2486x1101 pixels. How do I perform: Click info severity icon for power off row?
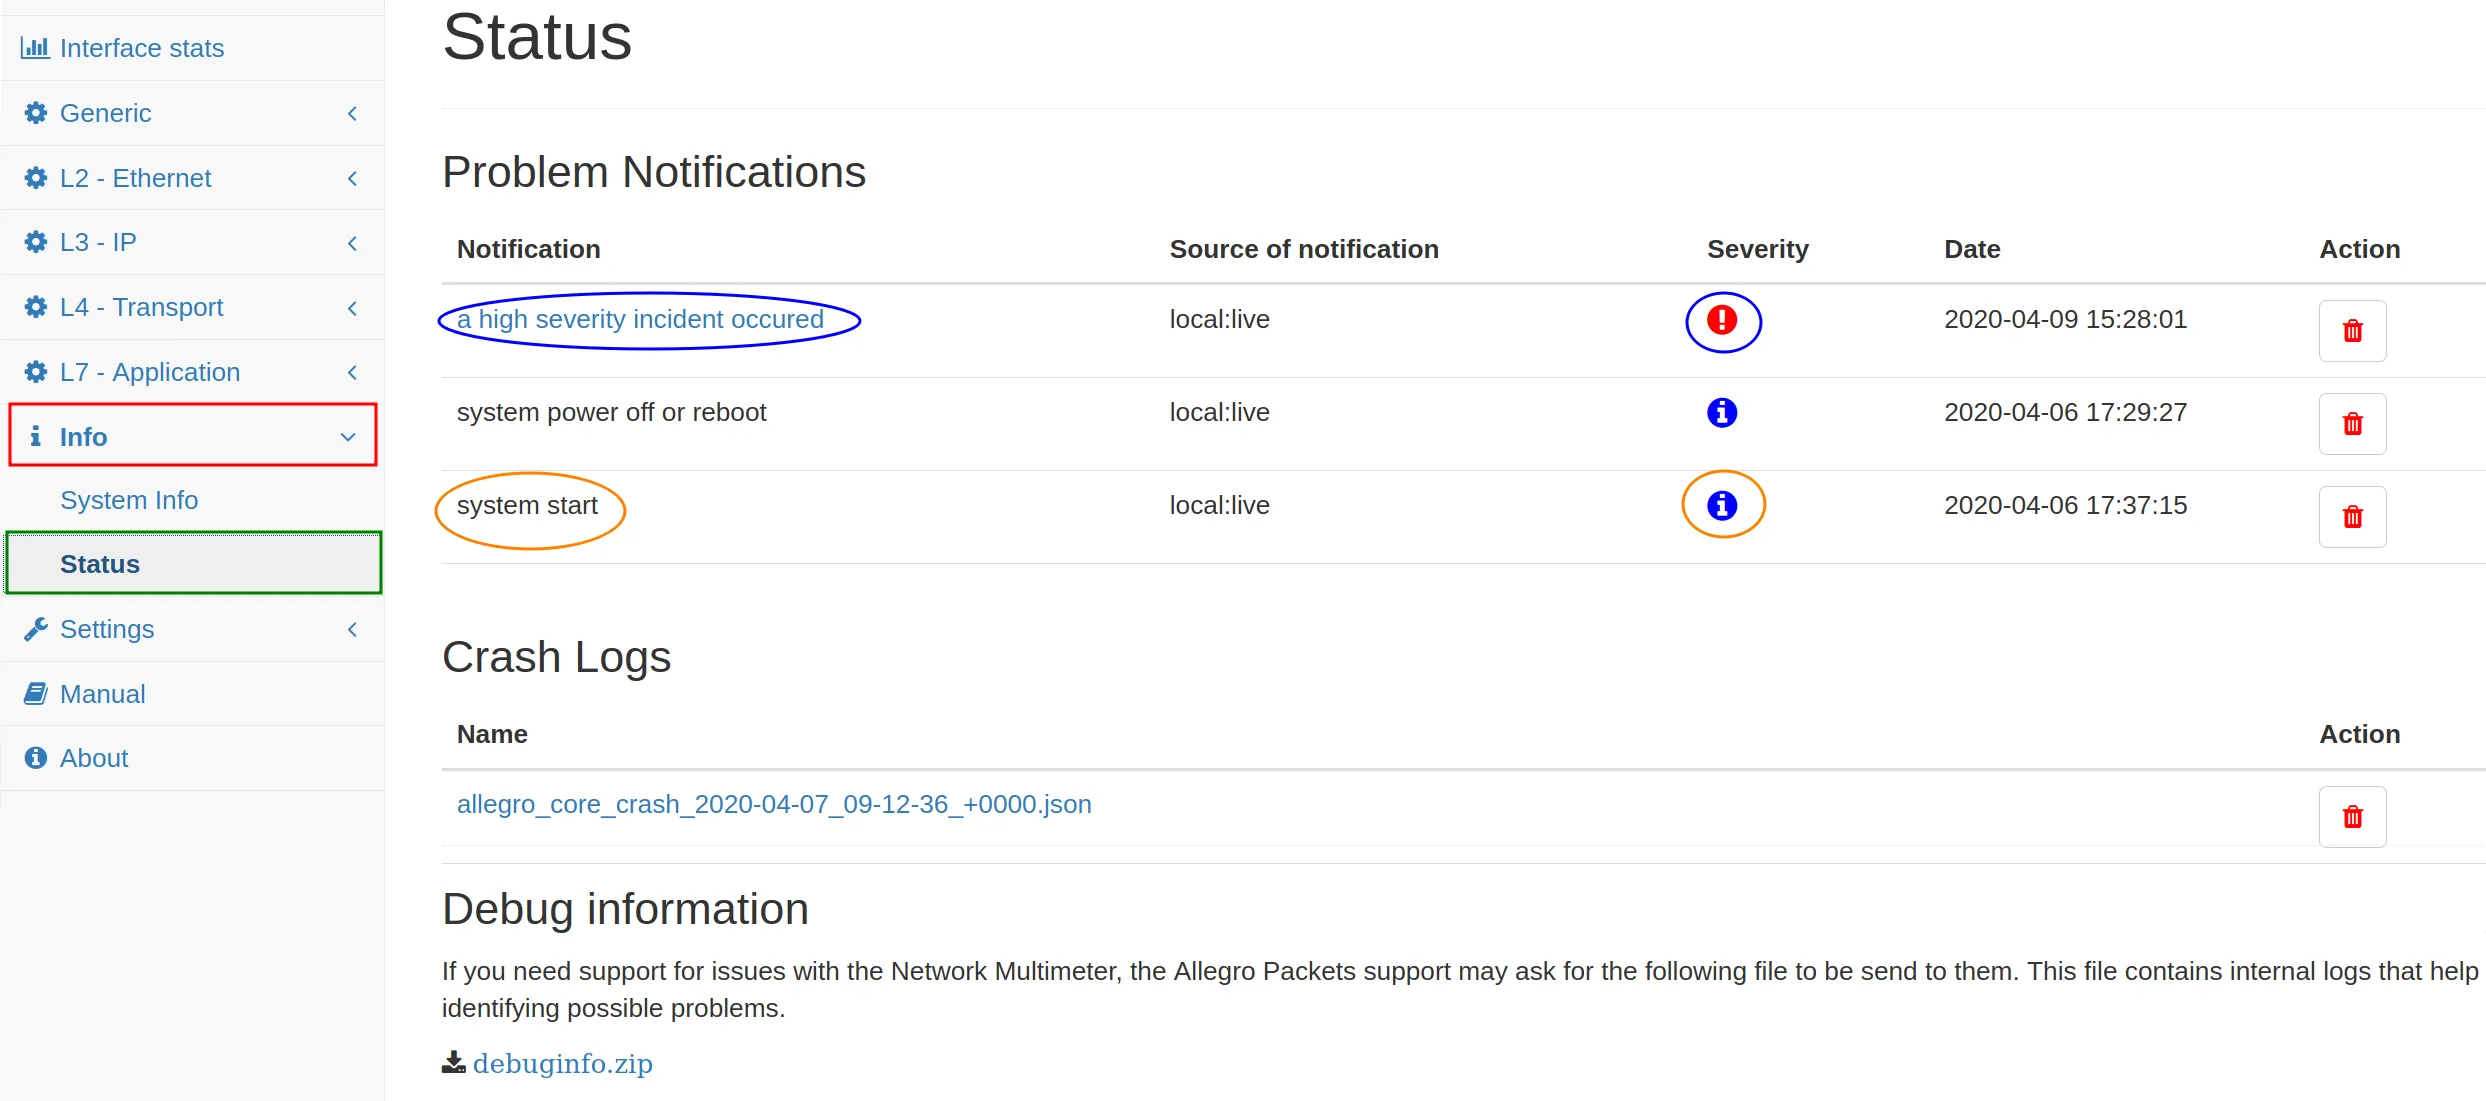[x=1721, y=412]
